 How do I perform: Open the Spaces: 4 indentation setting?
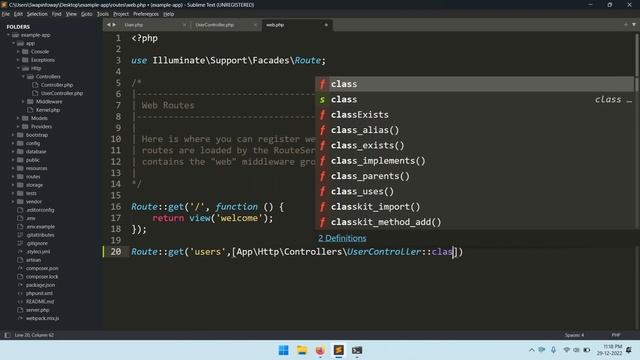point(574,335)
